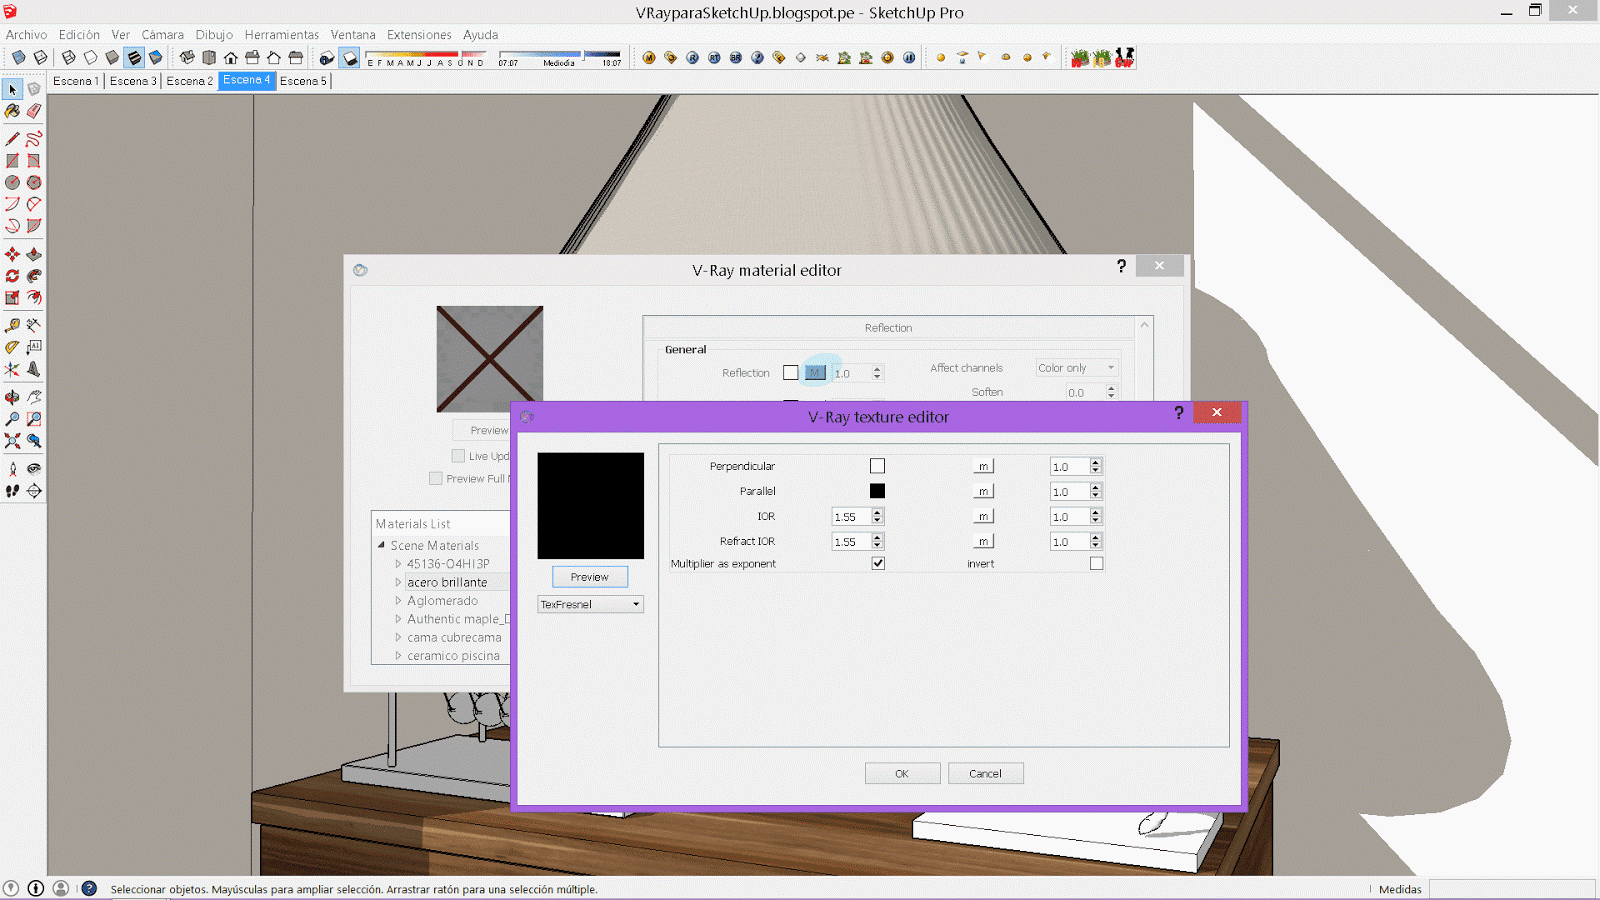Expand the acero brillante material entry
The width and height of the screenshot is (1600, 900).
tap(398, 582)
